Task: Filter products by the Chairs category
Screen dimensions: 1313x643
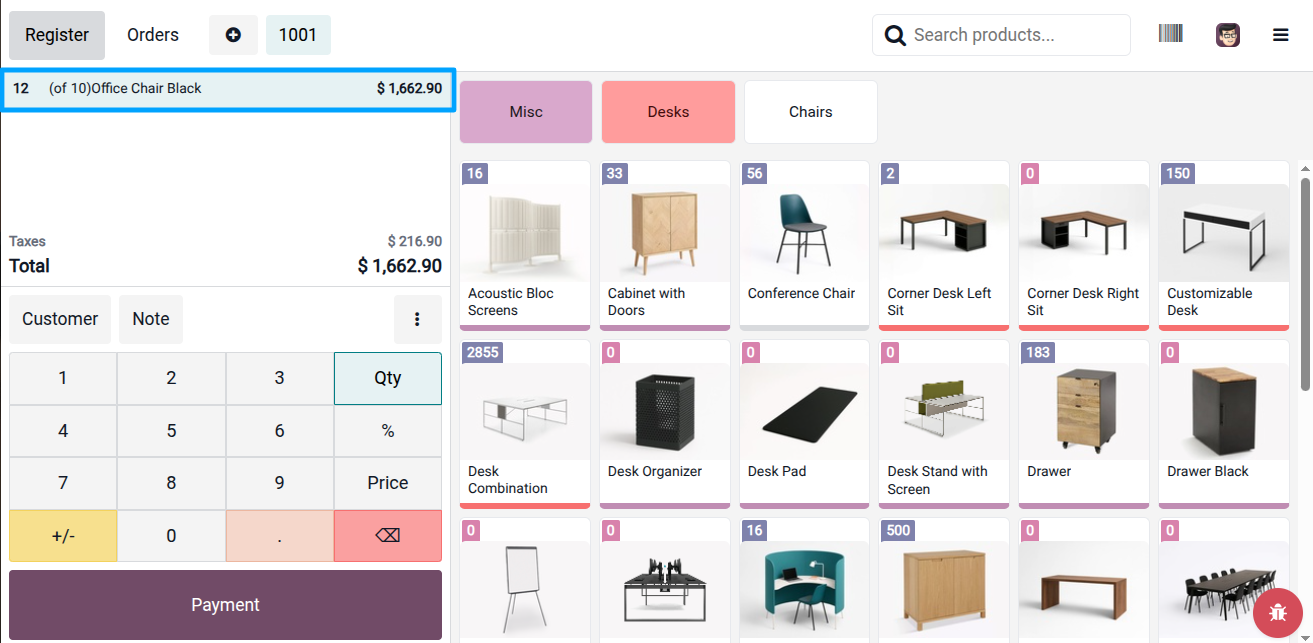Action: [810, 111]
